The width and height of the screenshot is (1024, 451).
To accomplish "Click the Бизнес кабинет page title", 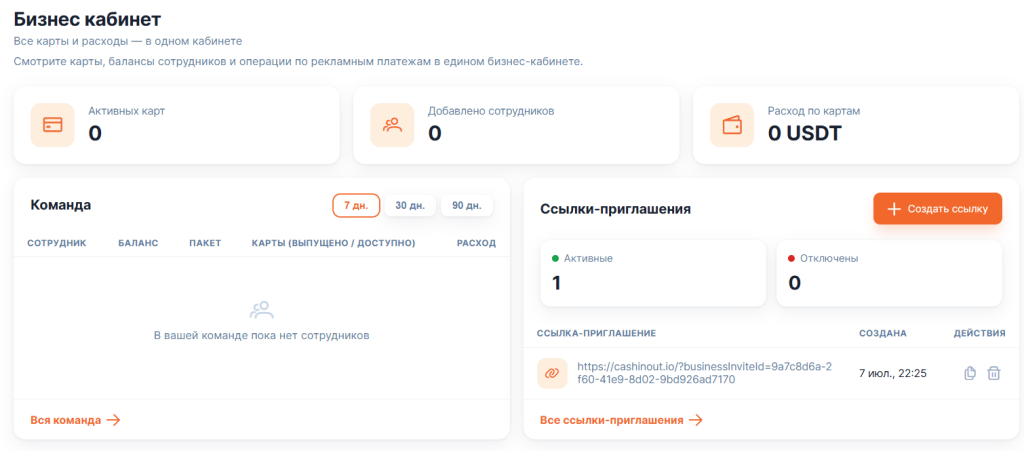I will [x=87, y=20].
